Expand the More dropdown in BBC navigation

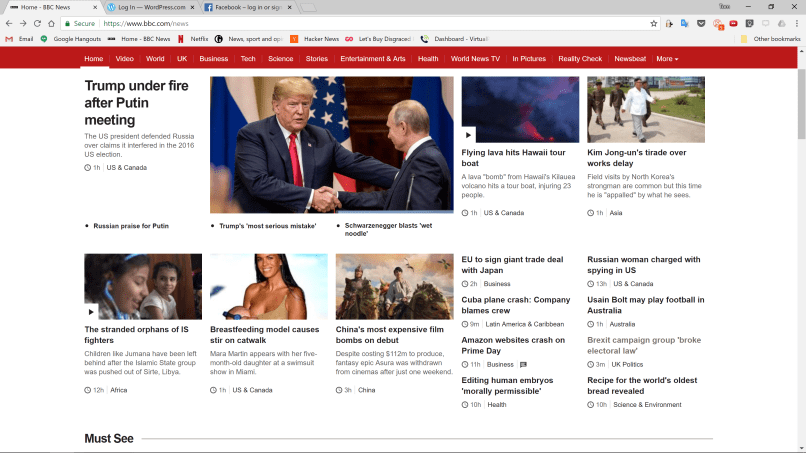(x=667, y=59)
